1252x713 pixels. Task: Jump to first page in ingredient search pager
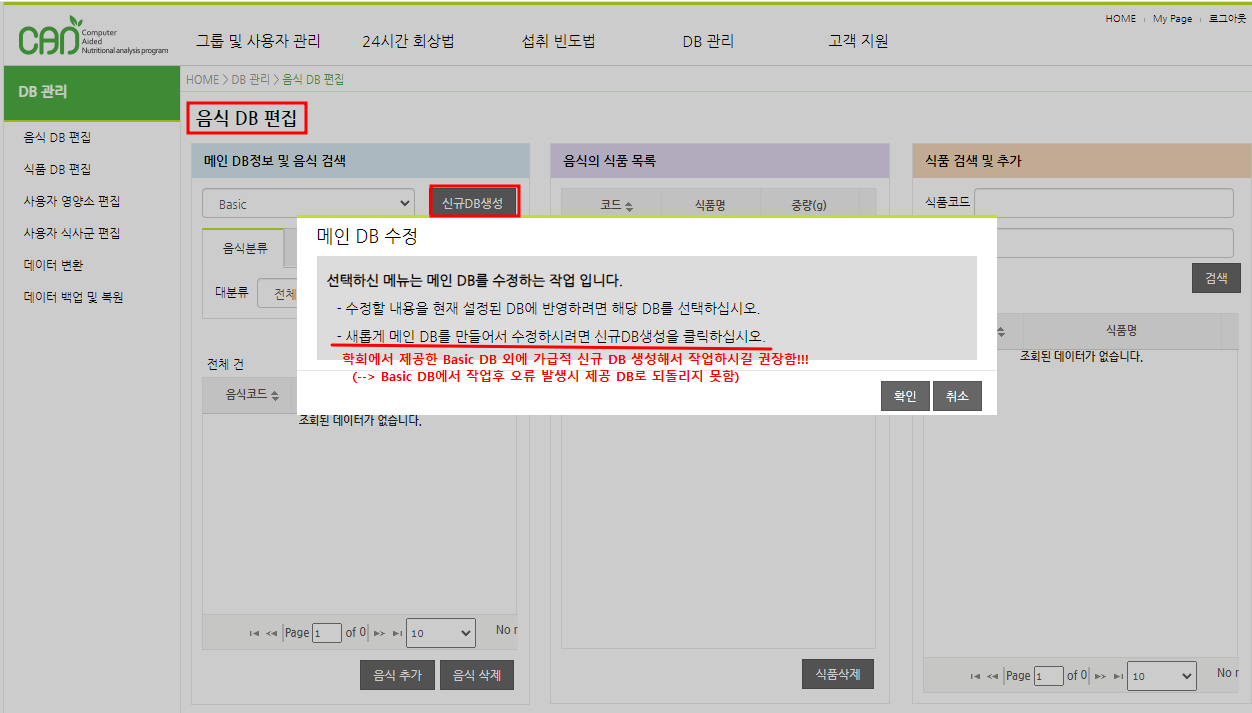click(x=975, y=676)
